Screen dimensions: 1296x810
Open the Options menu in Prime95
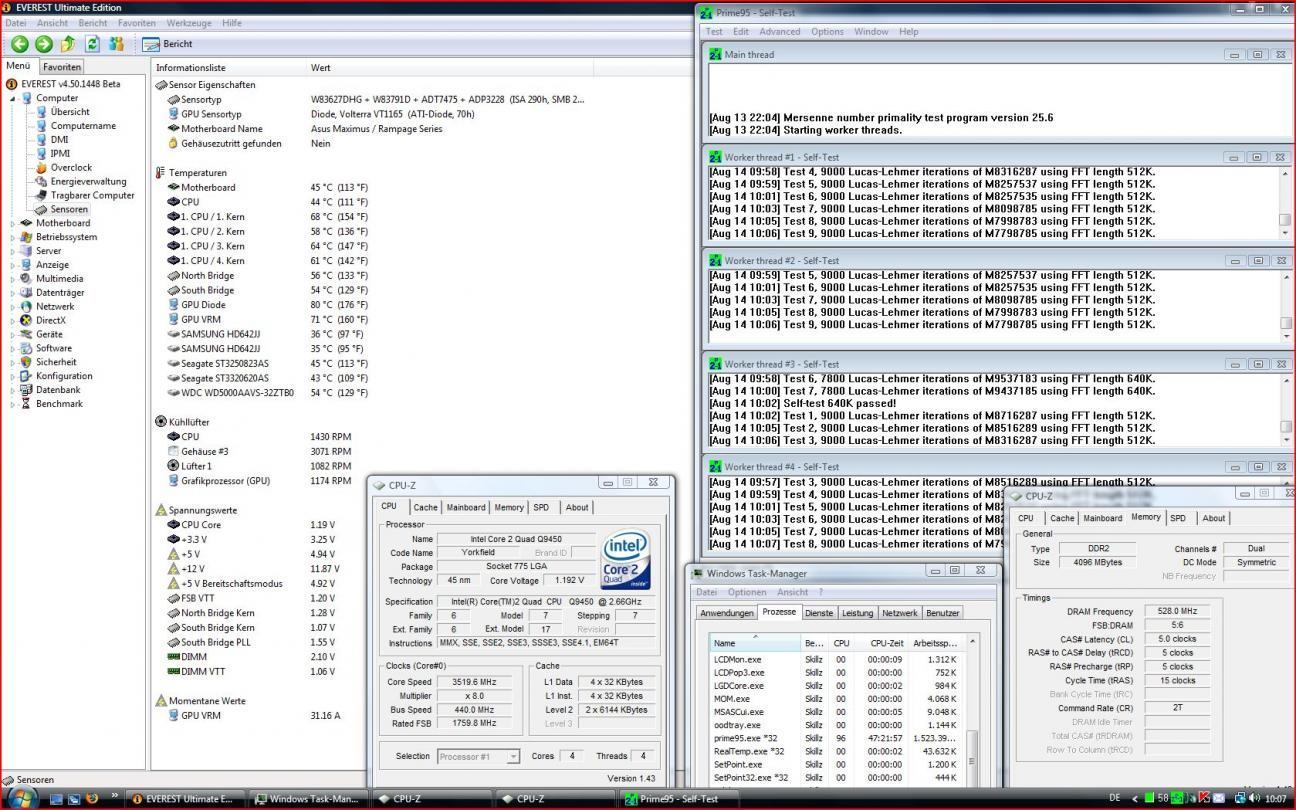pos(827,32)
